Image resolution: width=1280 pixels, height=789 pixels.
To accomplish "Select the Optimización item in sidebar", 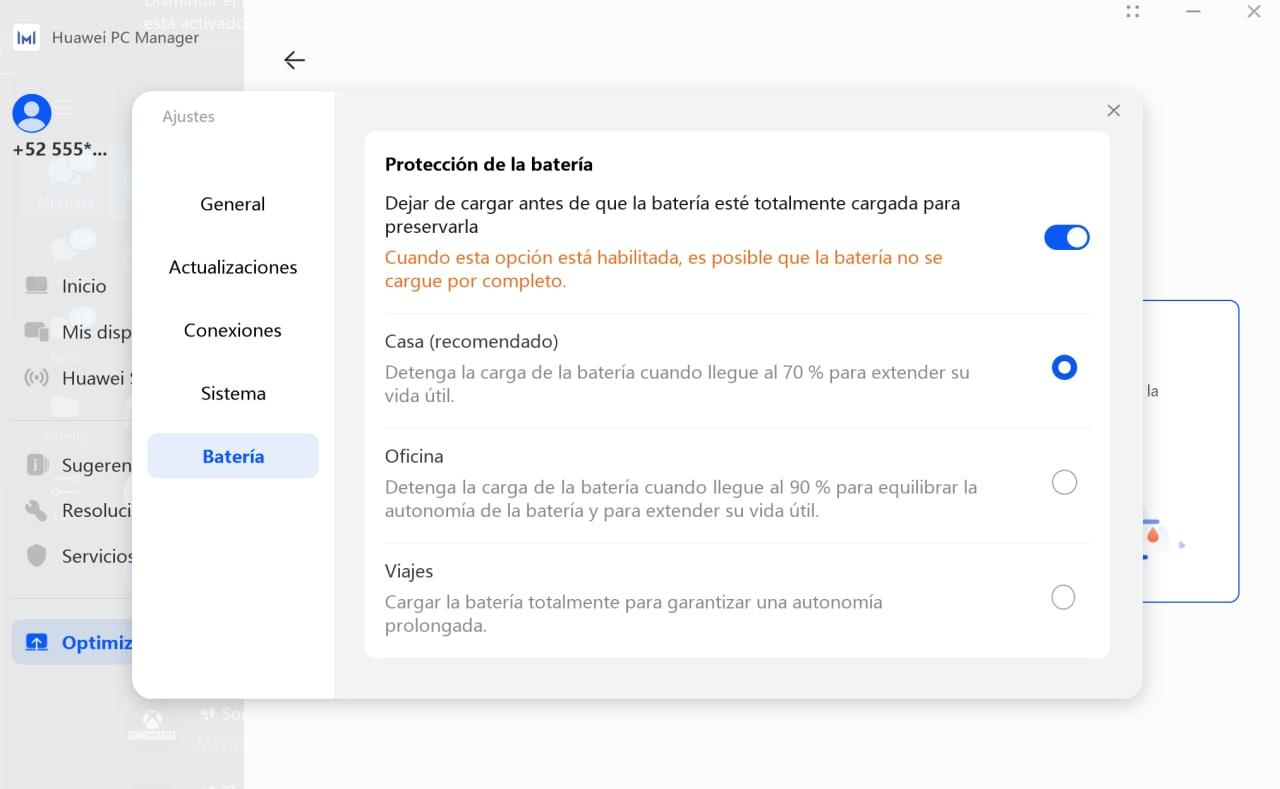I will pos(72,643).
